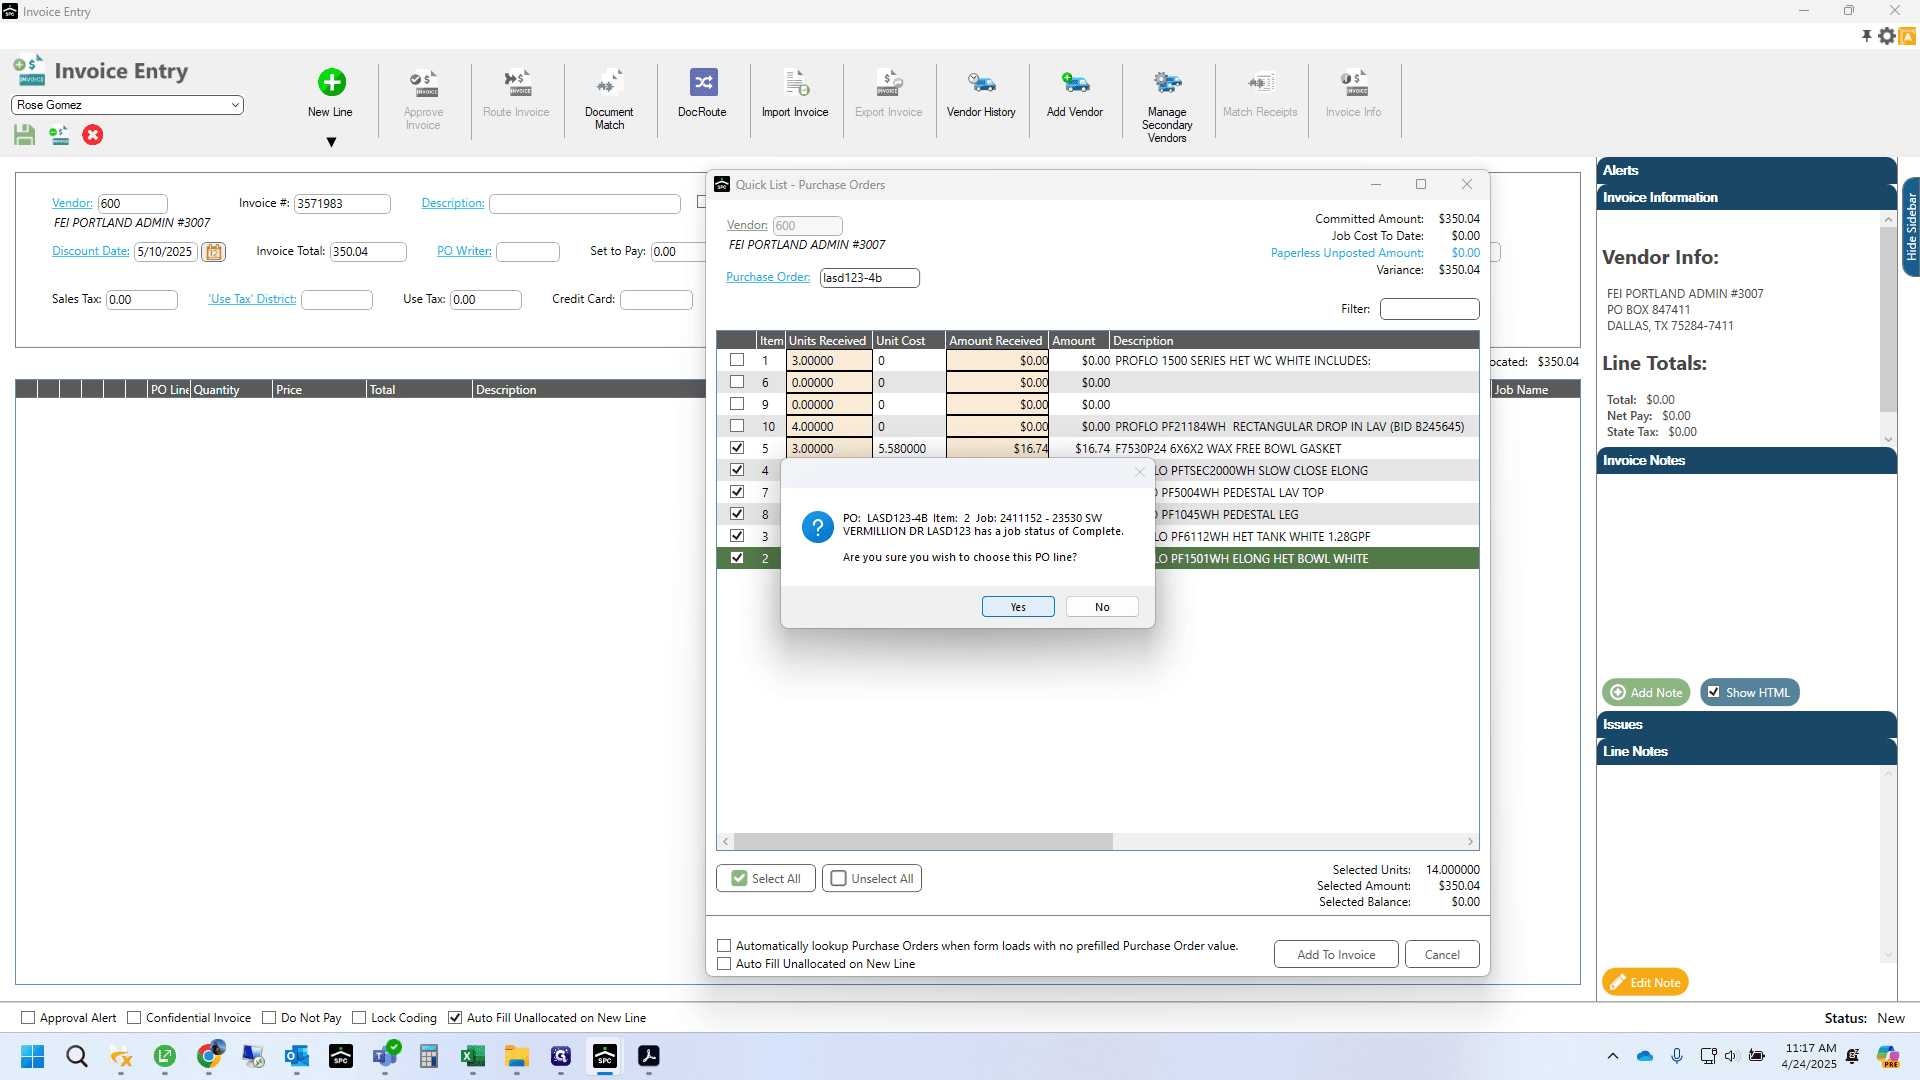1920x1080 pixels.
Task: Click the Select All button
Action: point(766,879)
